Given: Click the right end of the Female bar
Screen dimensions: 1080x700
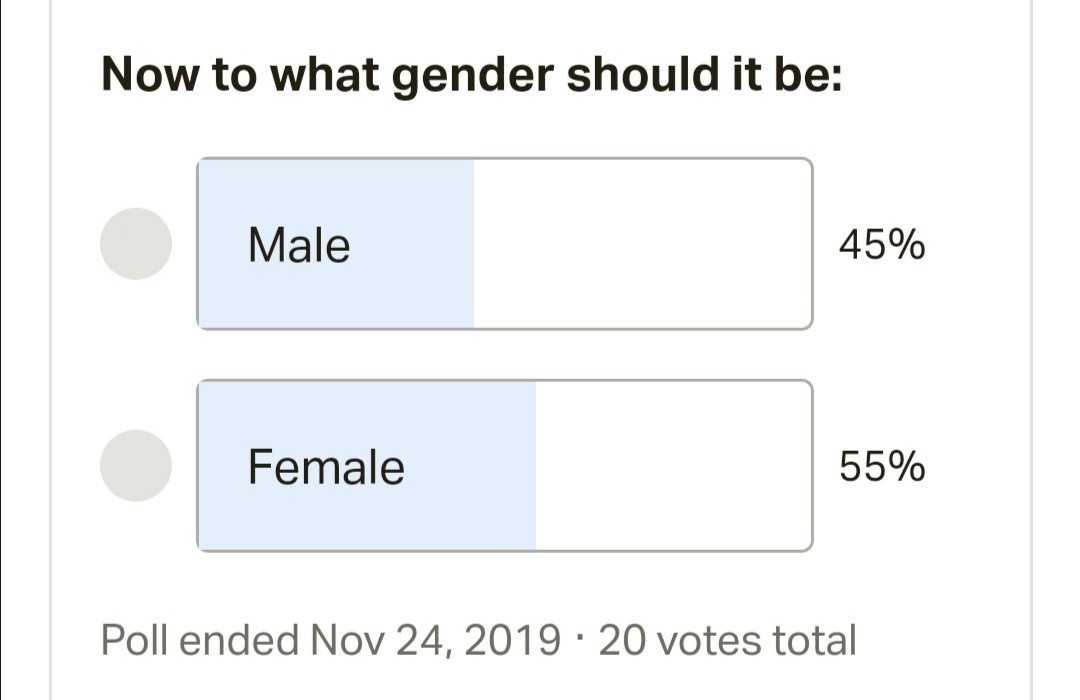Looking at the screenshot, I should pos(795,466).
